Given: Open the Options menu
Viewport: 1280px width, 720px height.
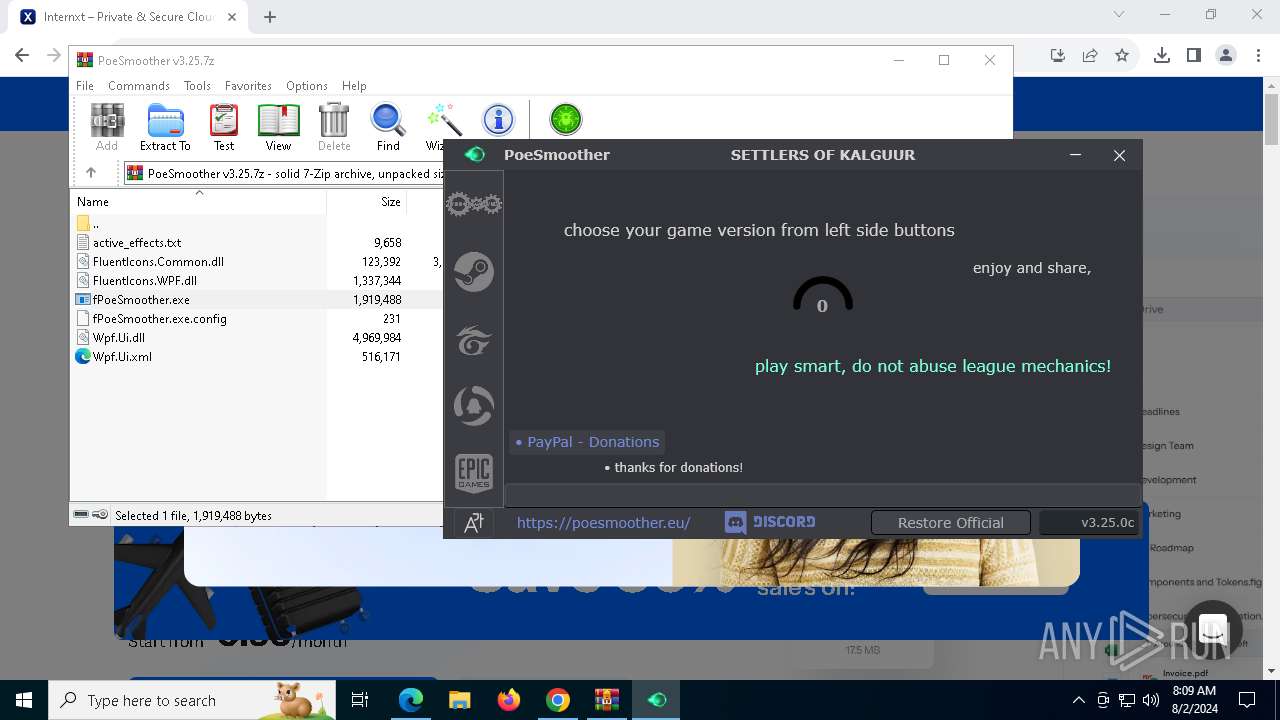Looking at the screenshot, I should pos(307,86).
